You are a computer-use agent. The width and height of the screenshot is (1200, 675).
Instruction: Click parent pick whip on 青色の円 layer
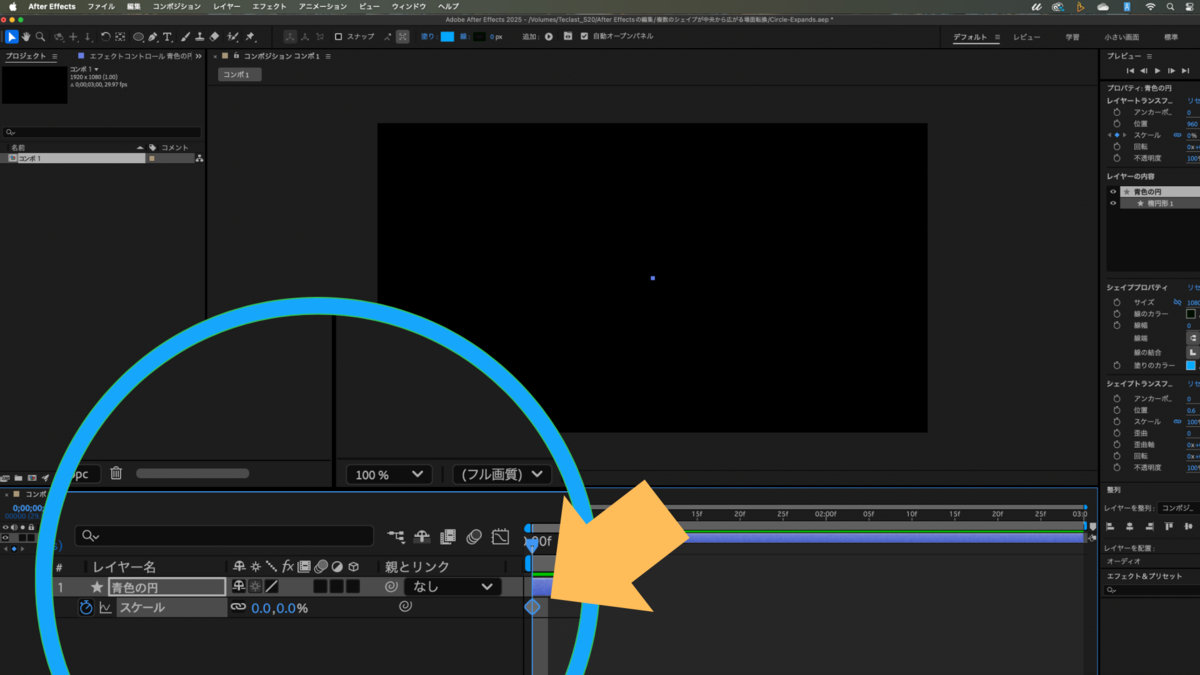(391, 587)
